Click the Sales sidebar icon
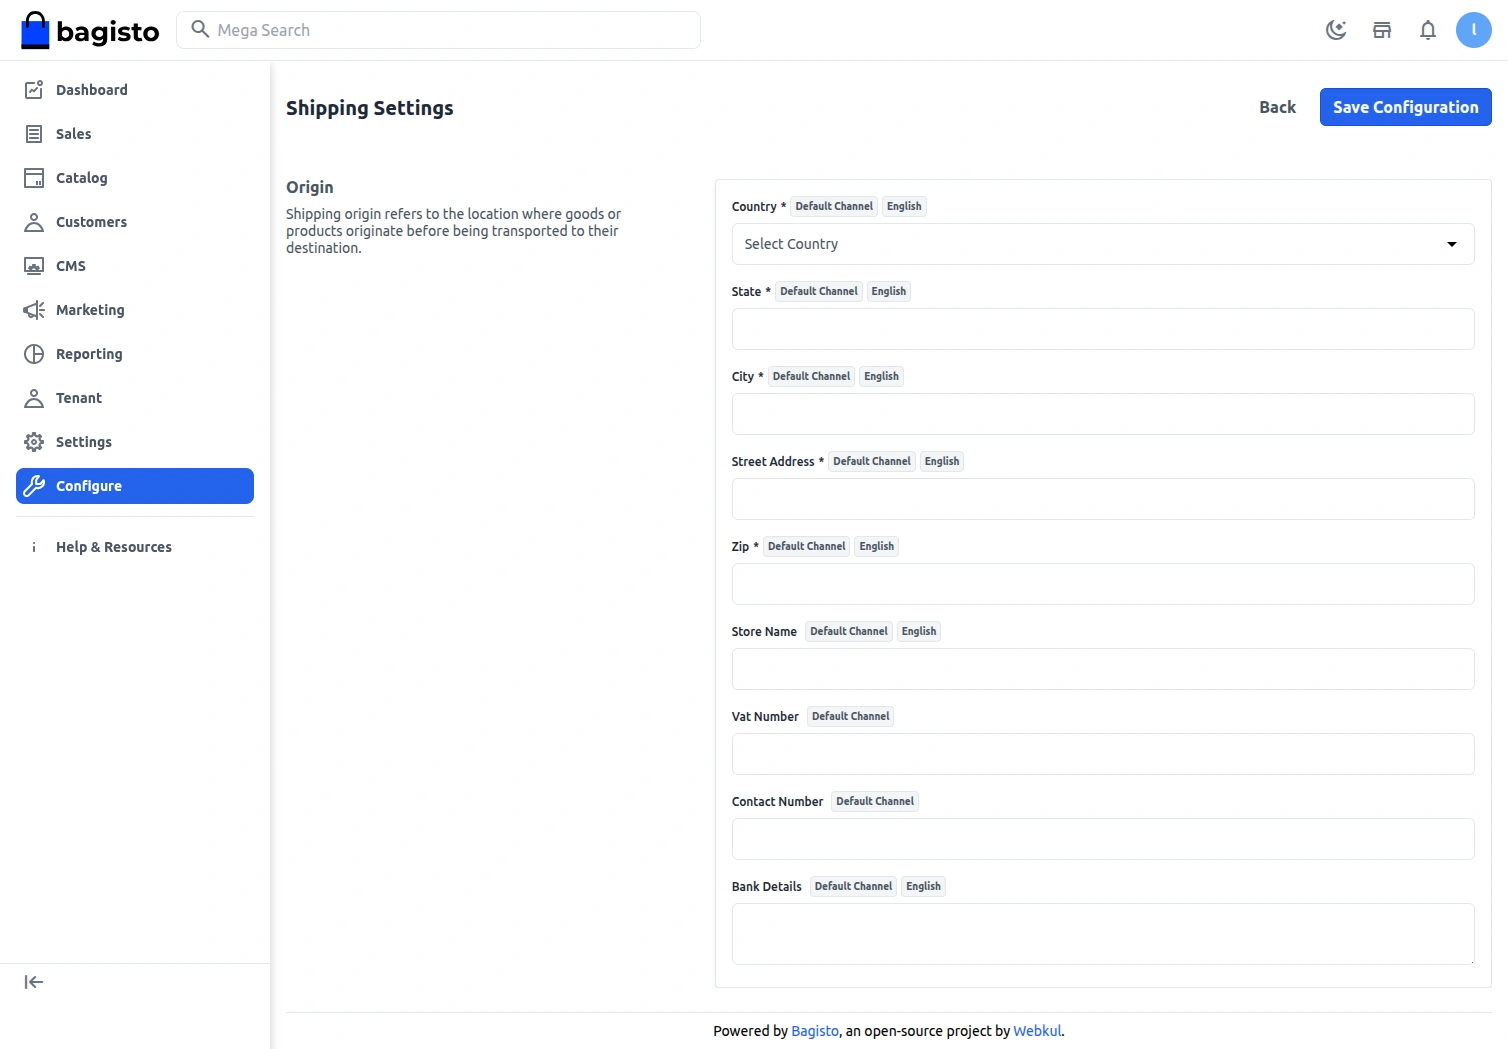Viewport: 1508px width, 1049px height. click(34, 134)
